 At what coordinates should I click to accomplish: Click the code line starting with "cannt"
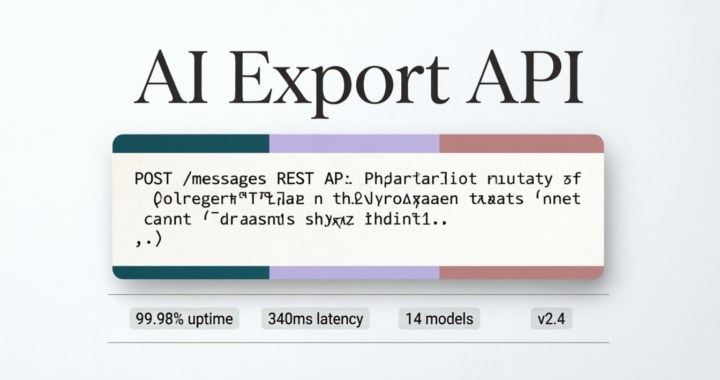point(295,219)
